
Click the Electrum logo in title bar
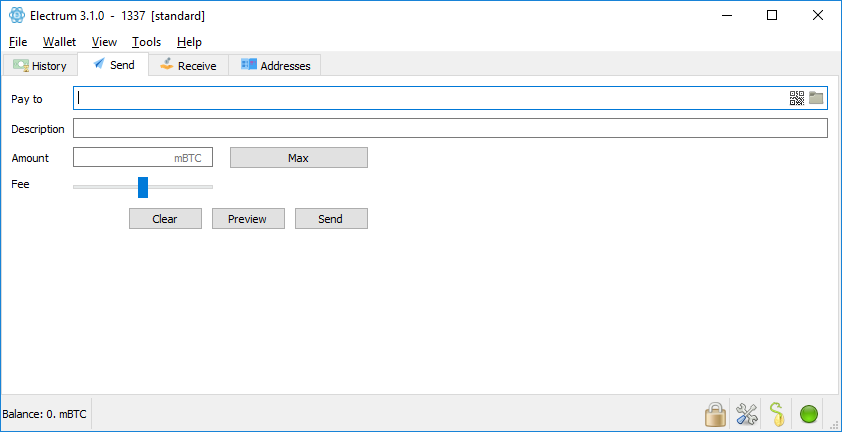pos(17,16)
